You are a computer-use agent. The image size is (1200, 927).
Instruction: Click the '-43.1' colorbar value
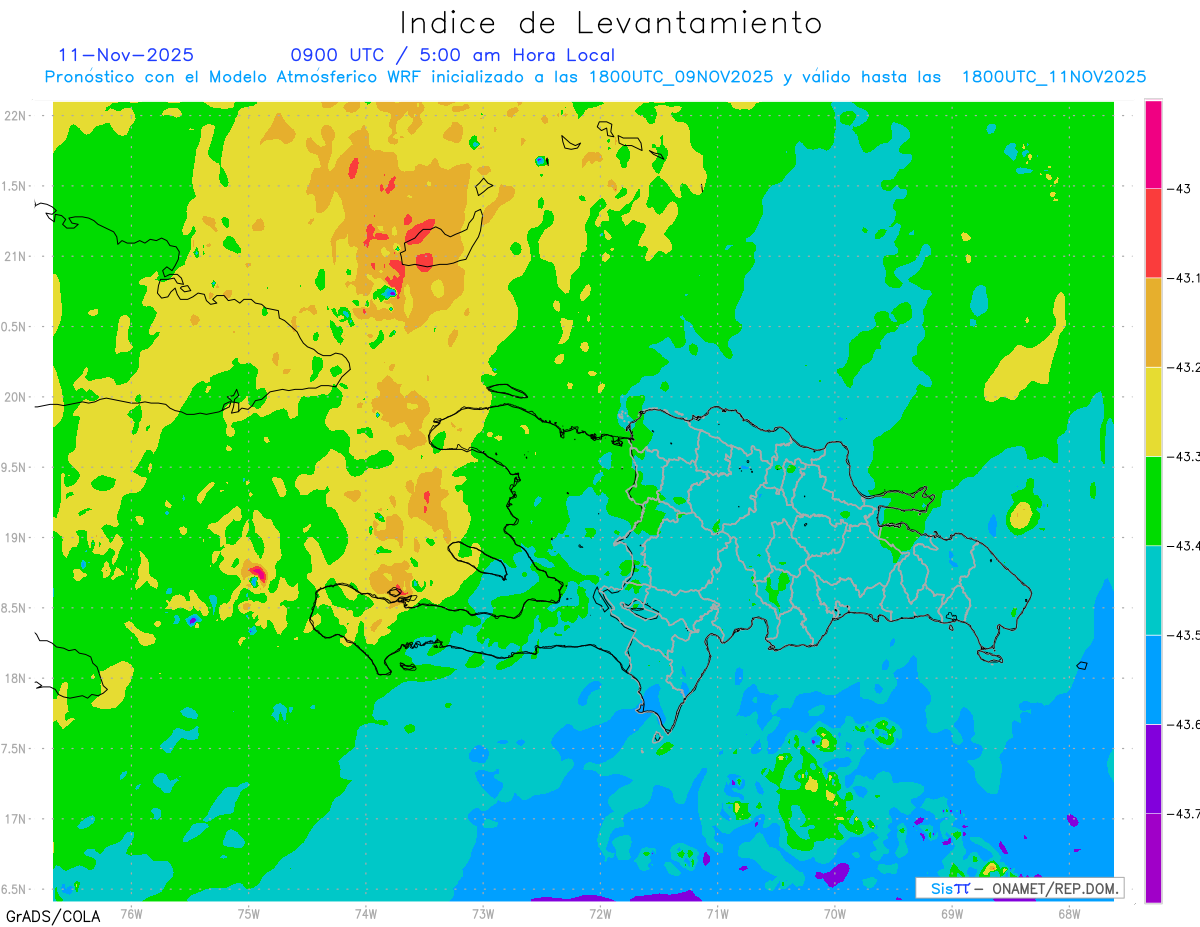point(1183,278)
